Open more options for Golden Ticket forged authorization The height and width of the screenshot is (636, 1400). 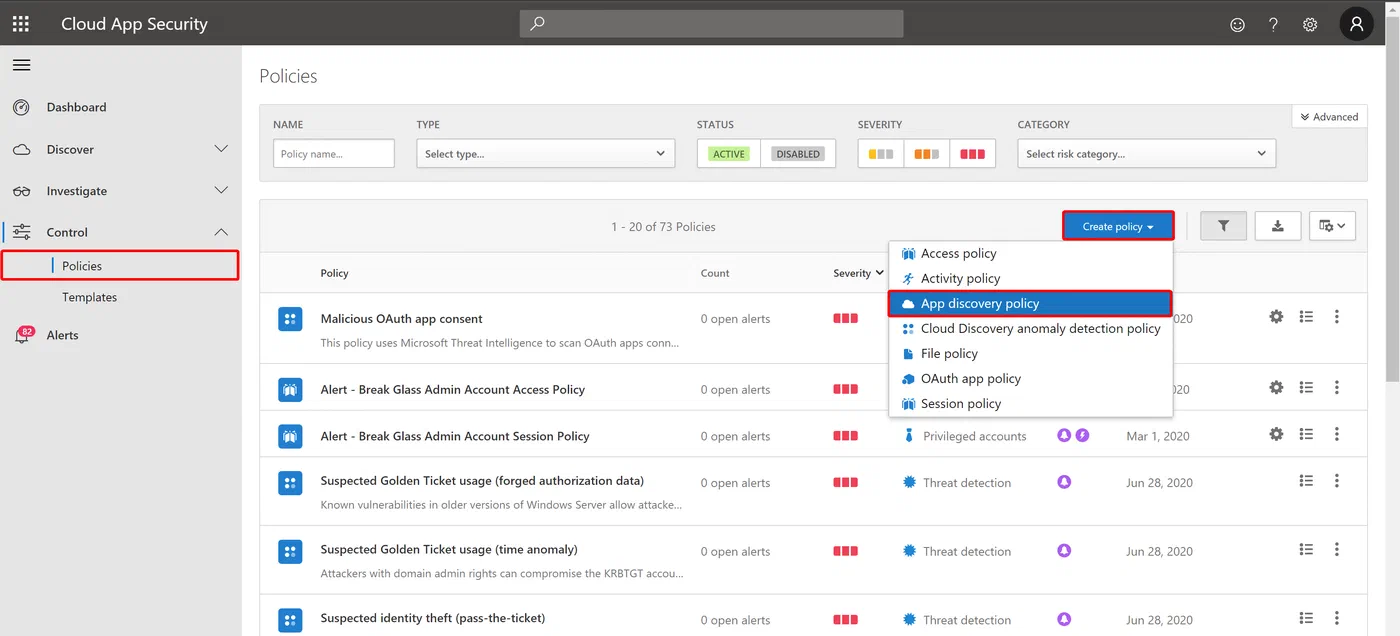(x=1337, y=481)
